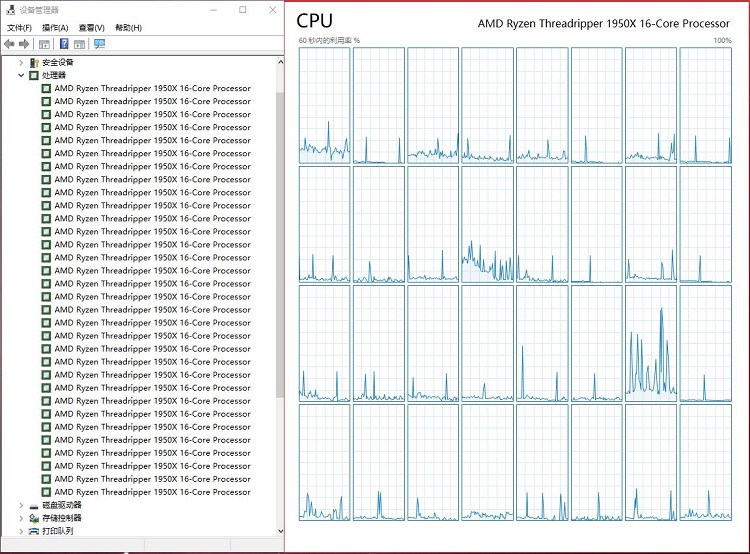
Task: Select the 处理器 category label
Action: point(54,75)
